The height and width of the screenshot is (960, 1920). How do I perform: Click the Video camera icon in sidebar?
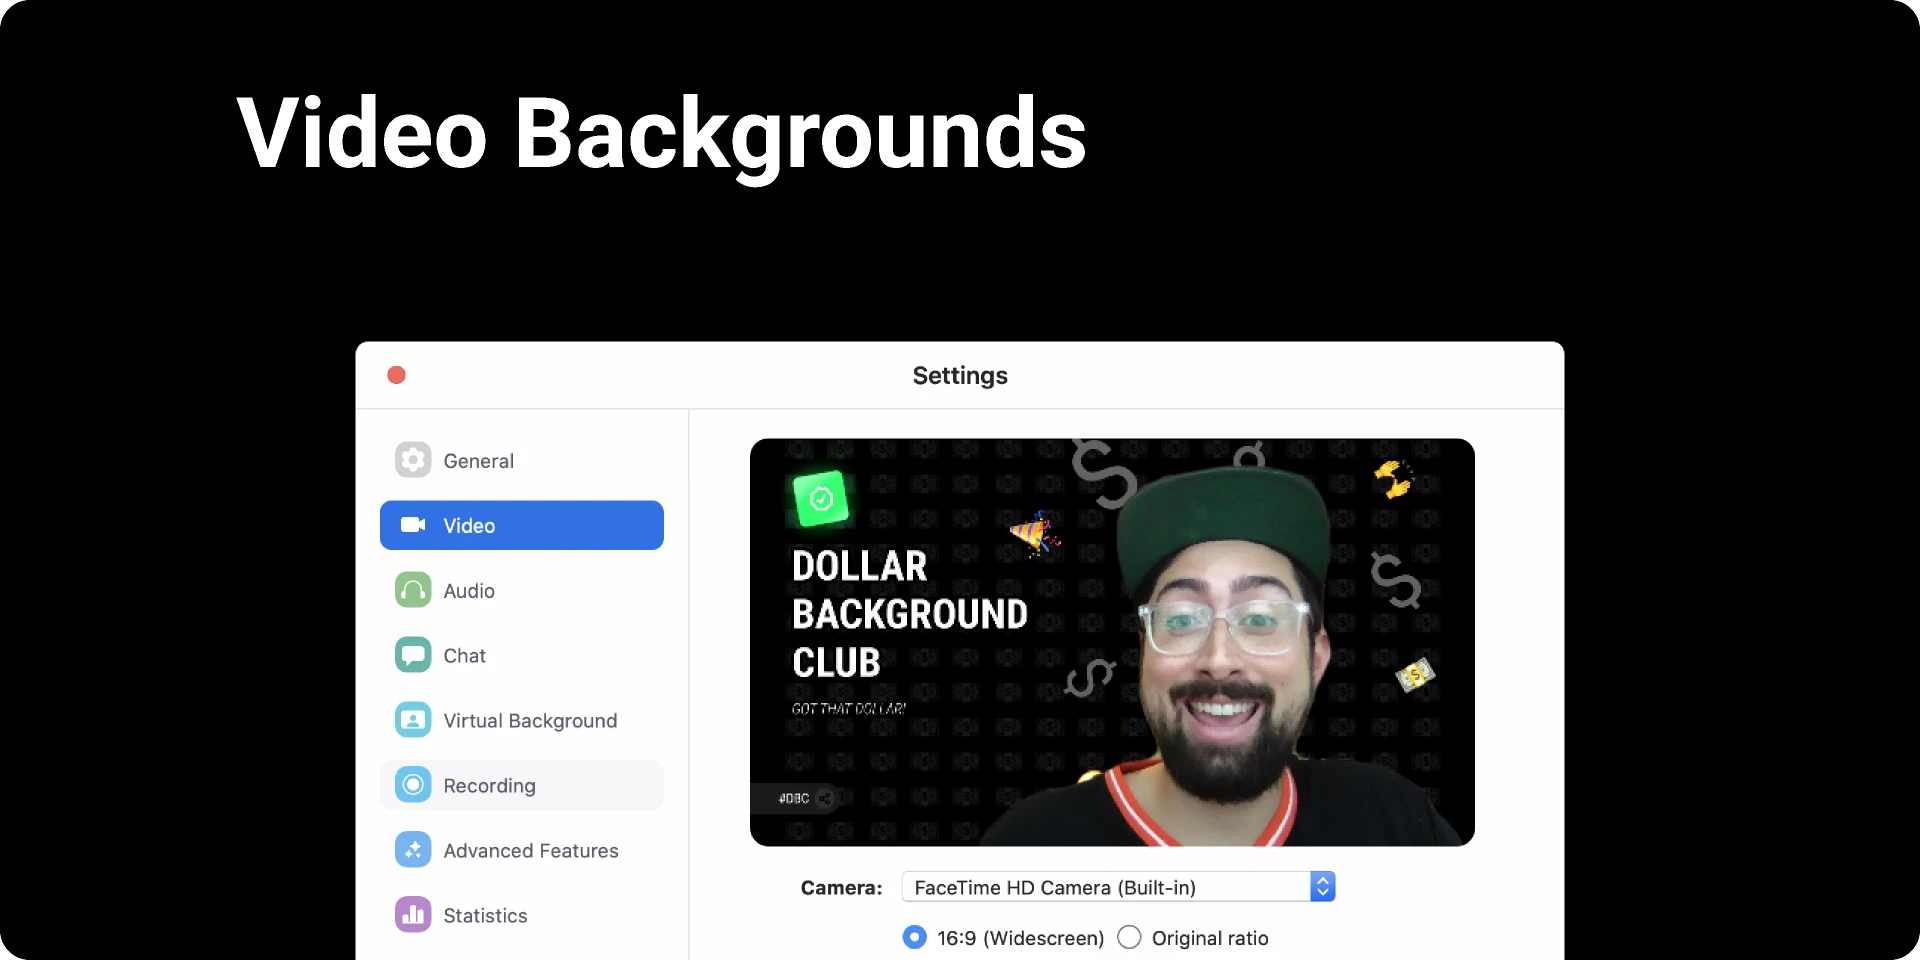pyautogui.click(x=413, y=525)
